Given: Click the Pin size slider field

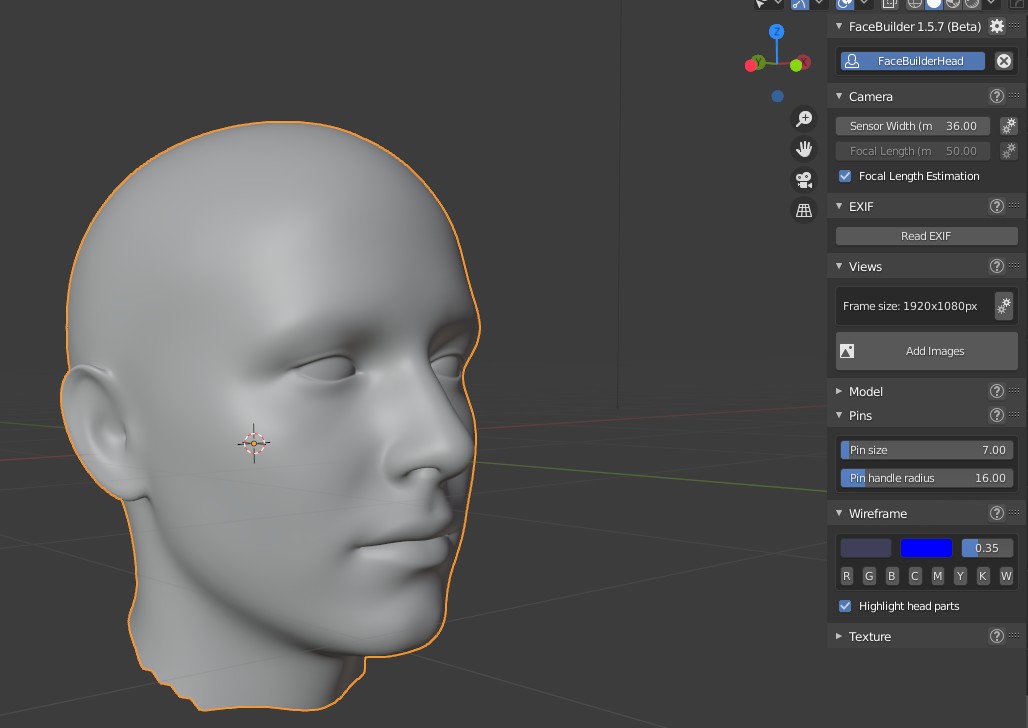Looking at the screenshot, I should pos(926,450).
